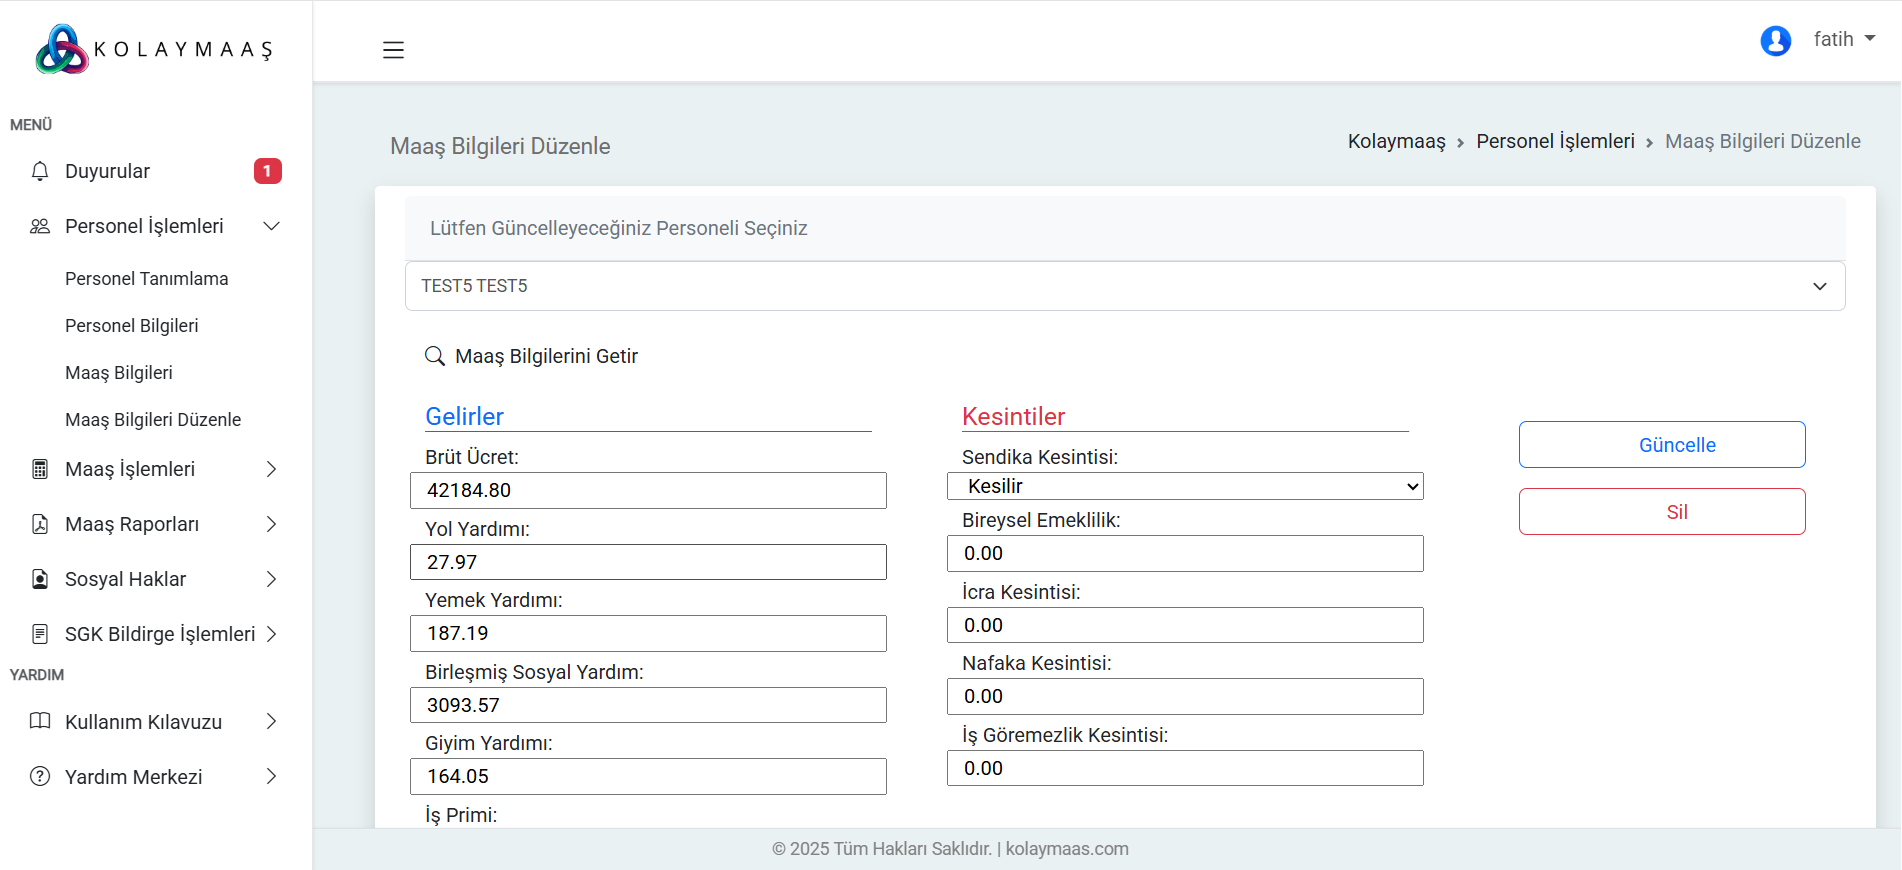
Task: Click the Maaş İşlemleri calculator icon
Action: pos(40,469)
